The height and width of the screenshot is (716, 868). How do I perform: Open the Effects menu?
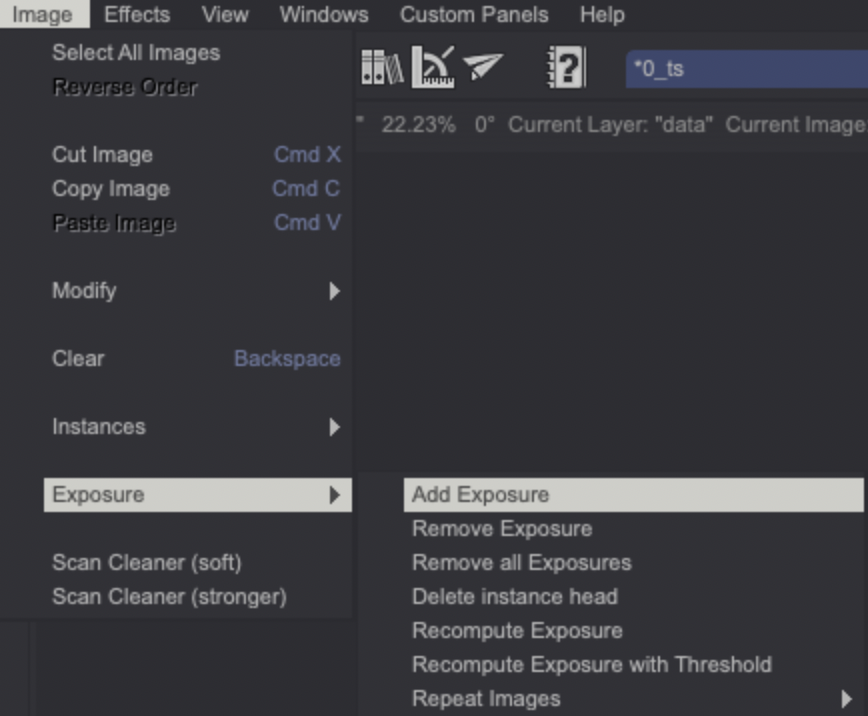[x=136, y=14]
